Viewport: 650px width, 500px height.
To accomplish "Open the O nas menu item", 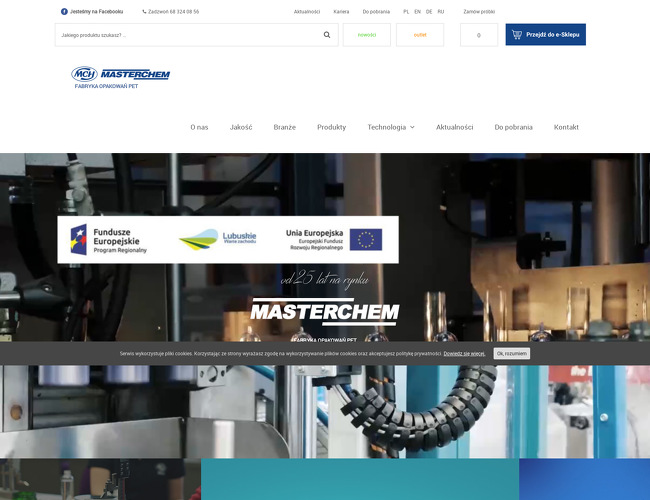I will coord(199,127).
